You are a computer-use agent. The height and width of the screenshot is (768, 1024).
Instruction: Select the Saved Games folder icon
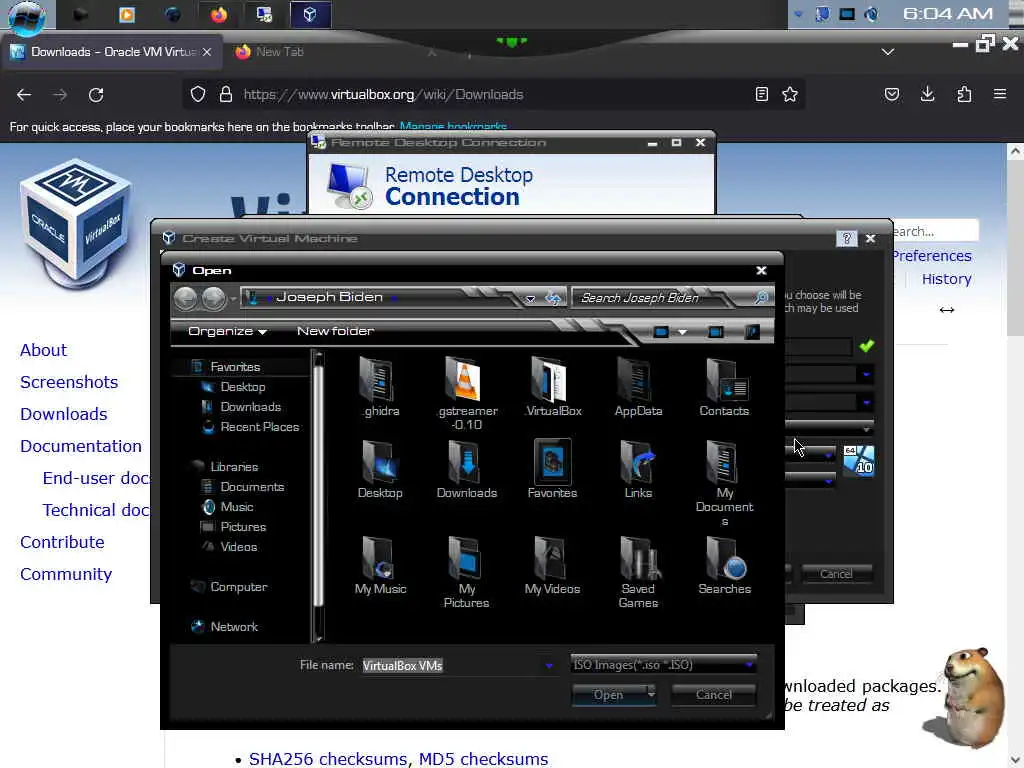[x=638, y=572]
